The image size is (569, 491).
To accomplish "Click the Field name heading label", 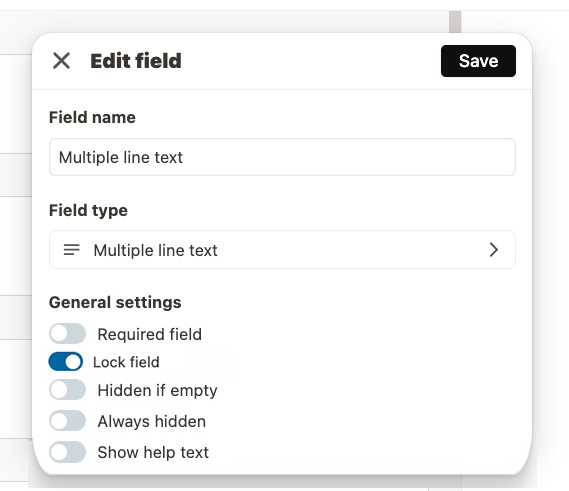I will (92, 117).
